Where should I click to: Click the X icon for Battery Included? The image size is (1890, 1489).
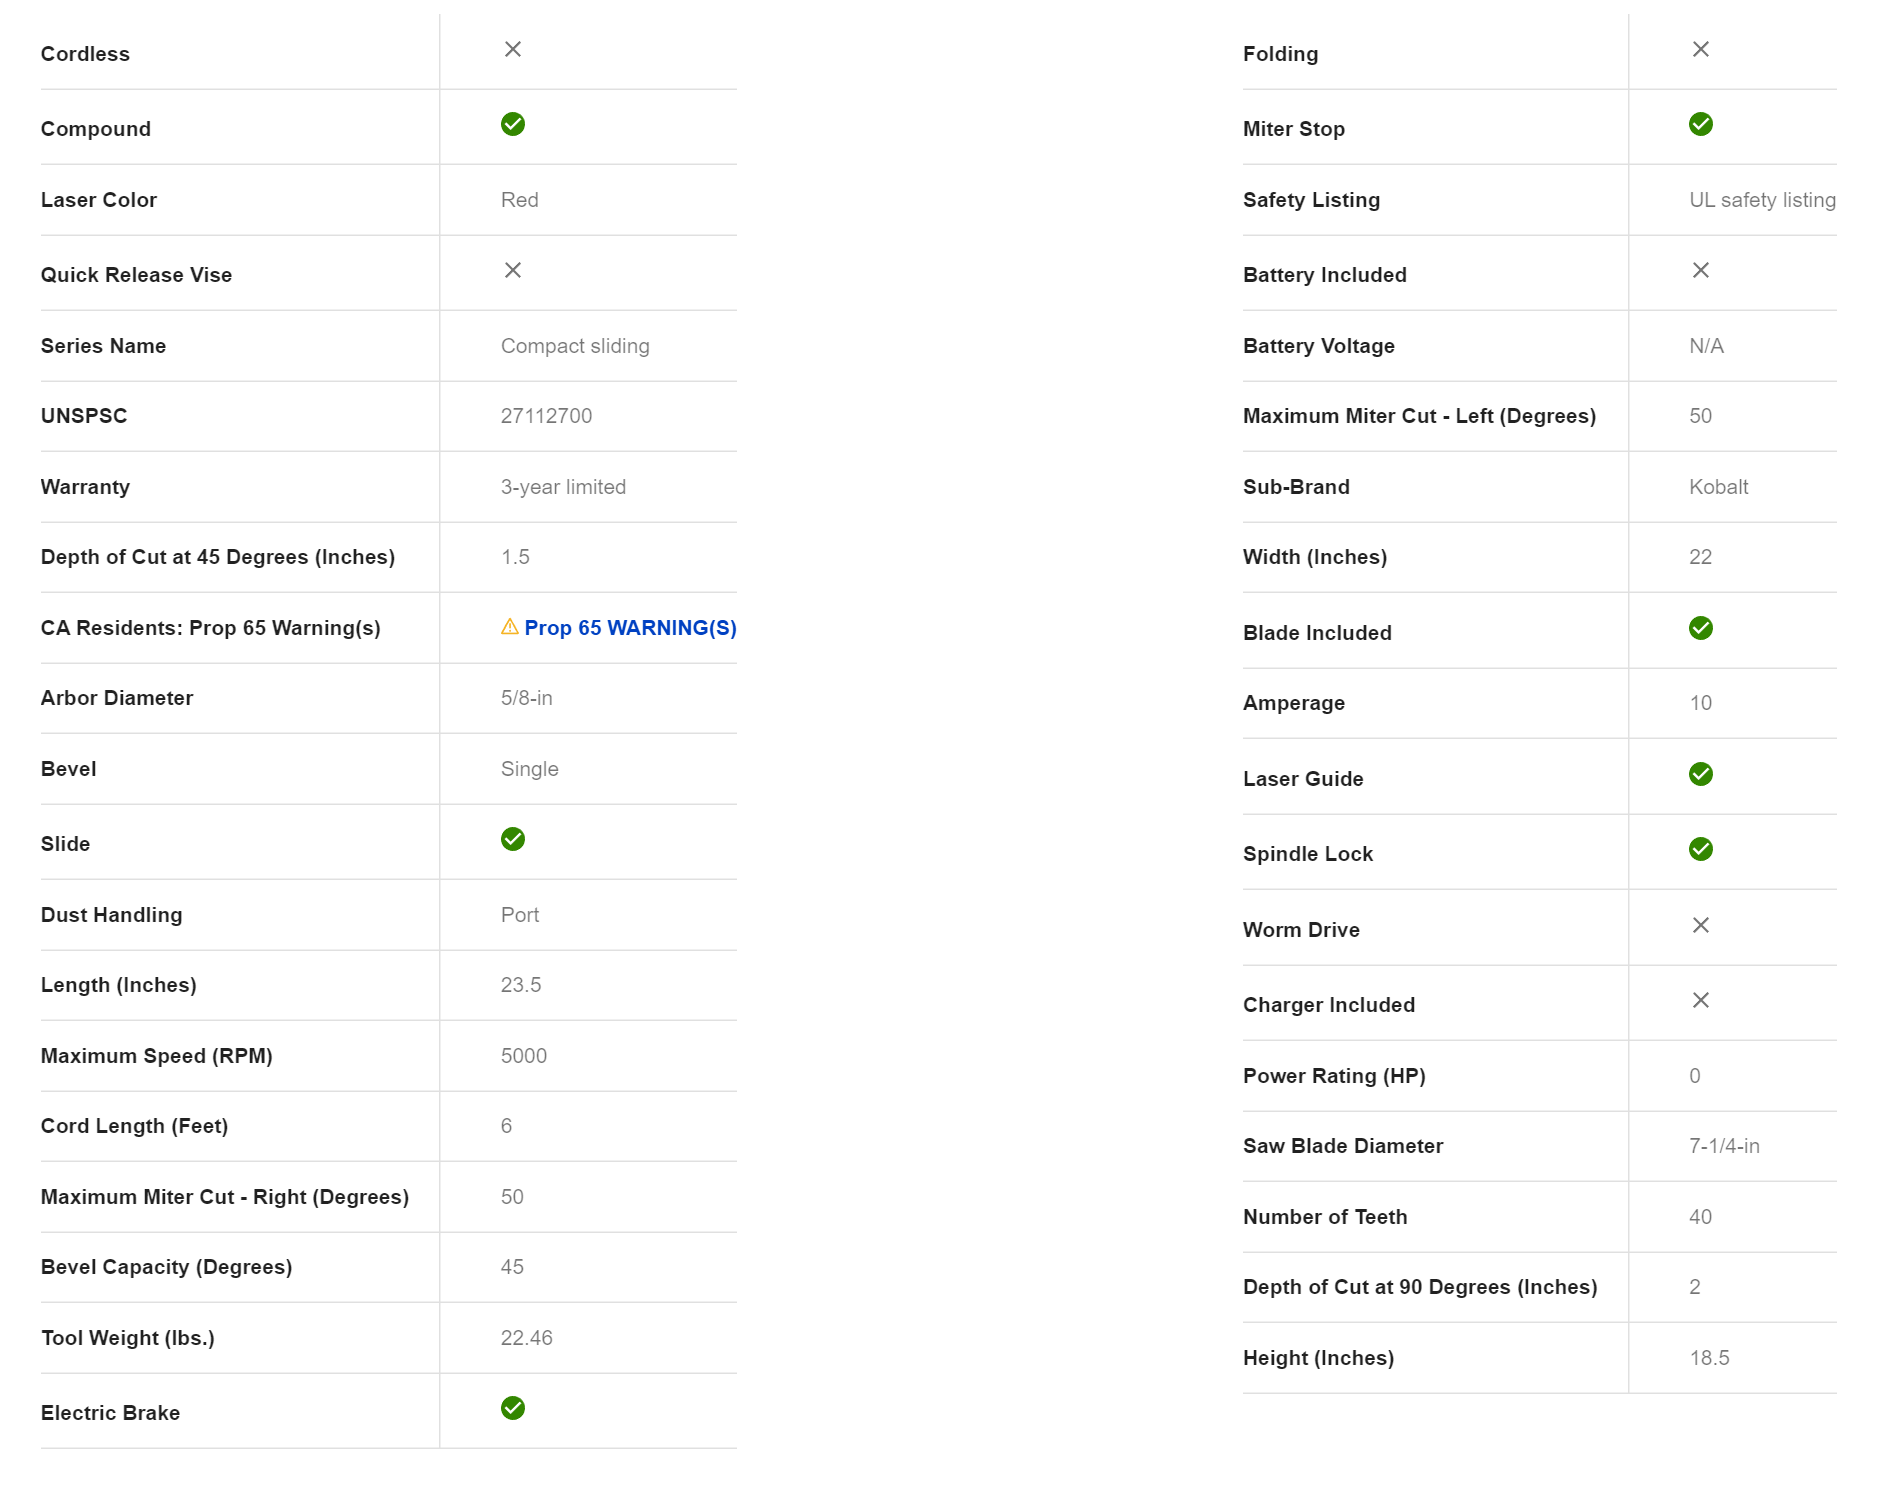1701,270
